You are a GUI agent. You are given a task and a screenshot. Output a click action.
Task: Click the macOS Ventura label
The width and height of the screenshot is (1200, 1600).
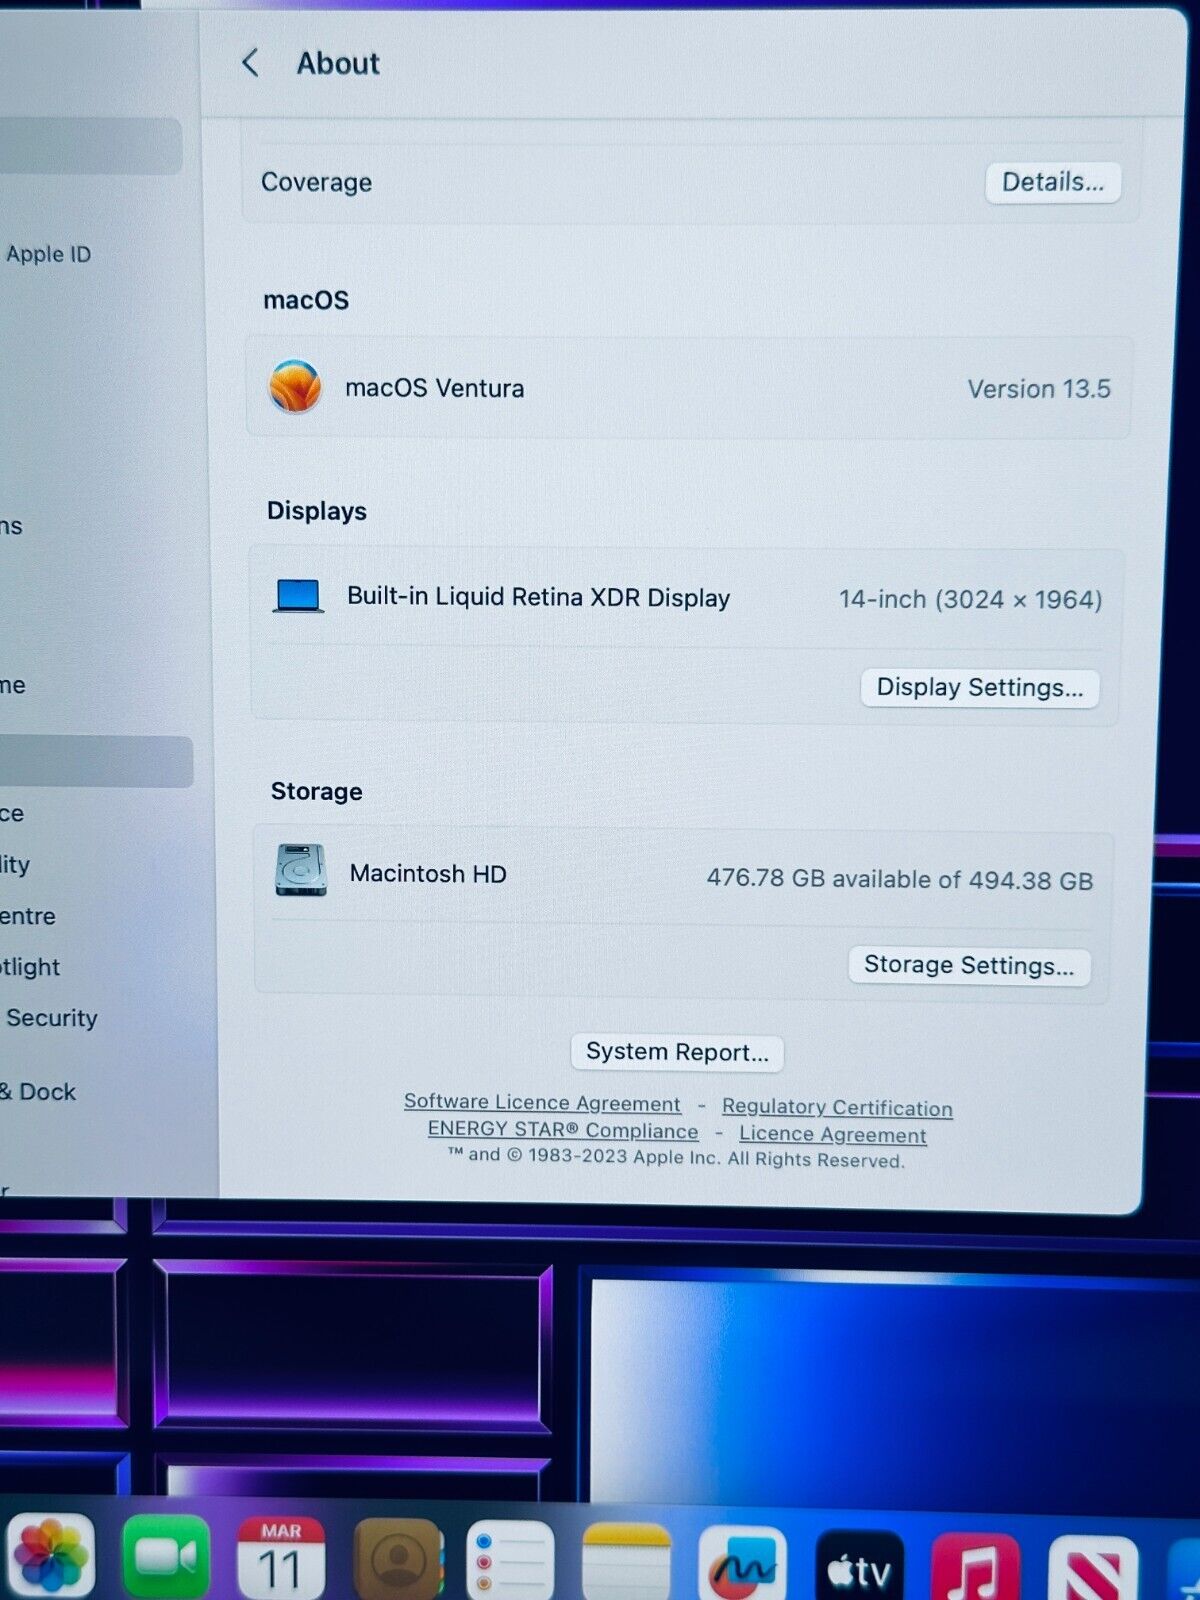pyautogui.click(x=434, y=388)
